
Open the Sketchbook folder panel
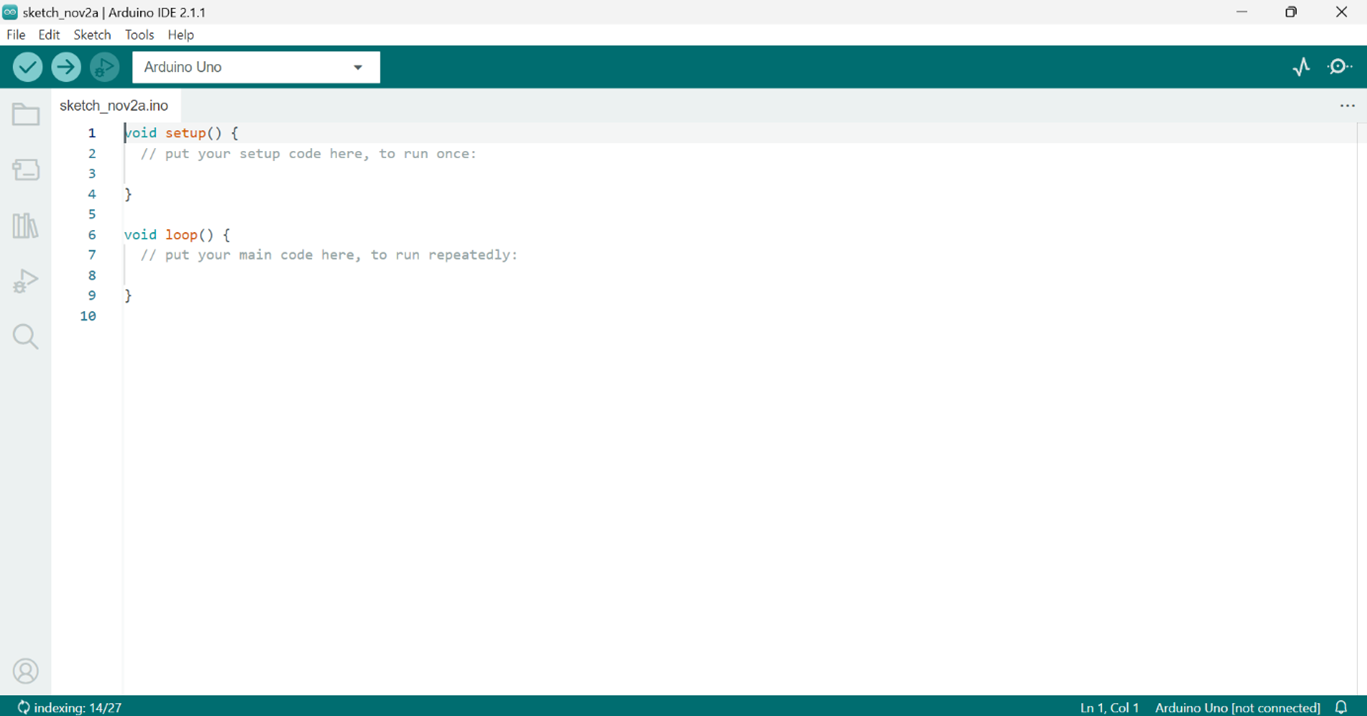(25, 114)
